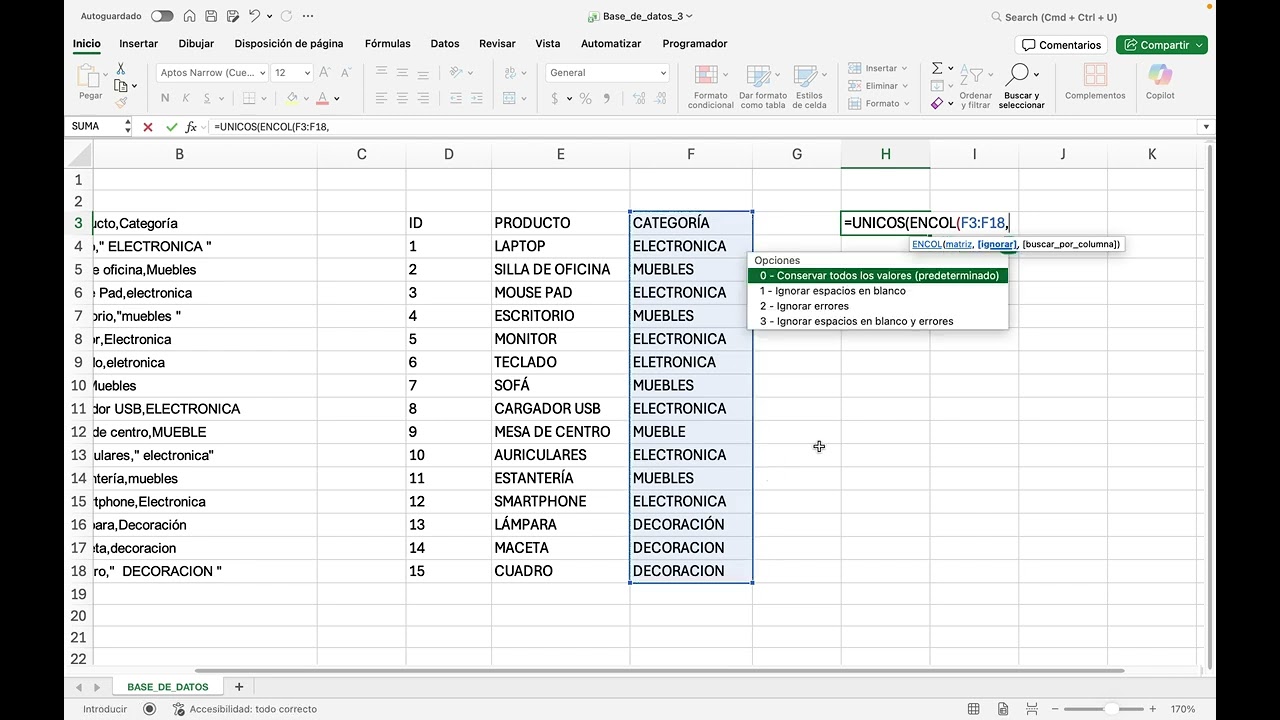Toggle the Autoguardado switch
This screenshot has height=720, width=1280.
[x=162, y=16]
